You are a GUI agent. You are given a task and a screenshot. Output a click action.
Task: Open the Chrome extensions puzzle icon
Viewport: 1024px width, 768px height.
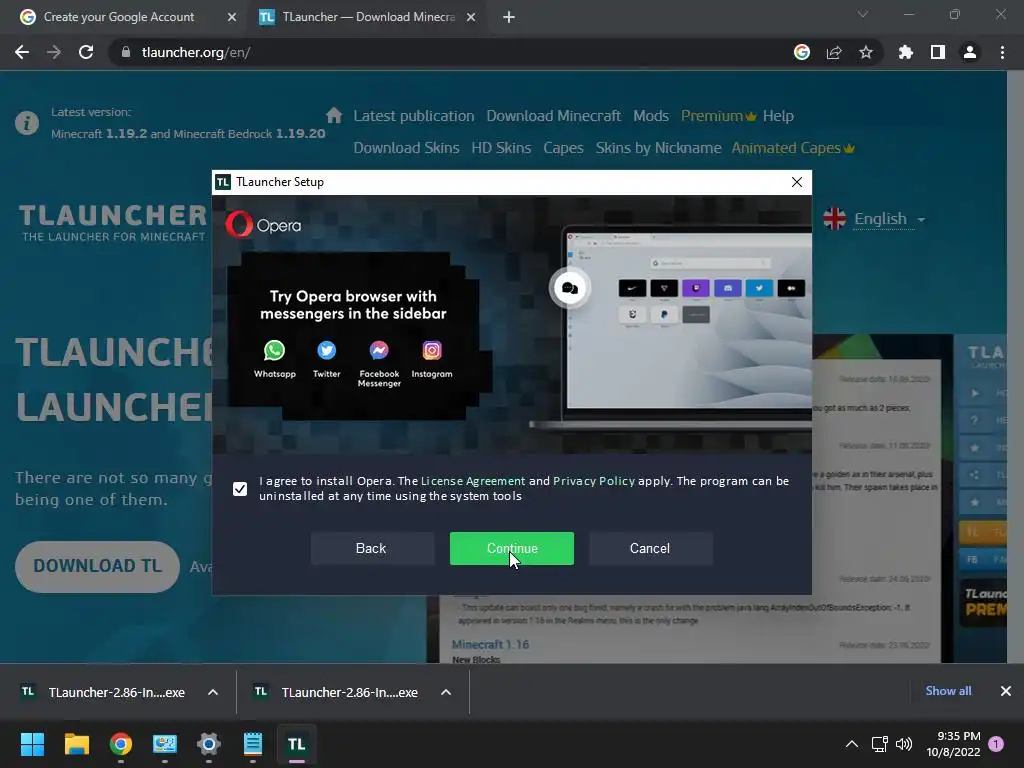coord(906,52)
